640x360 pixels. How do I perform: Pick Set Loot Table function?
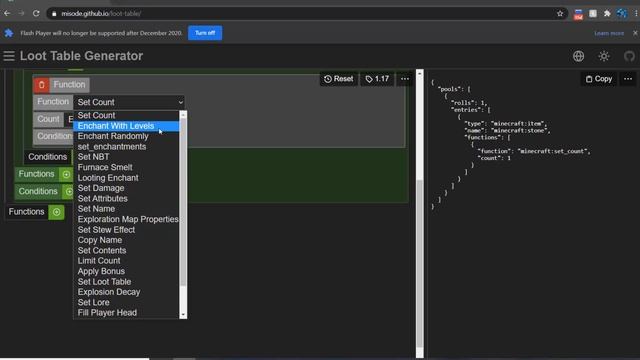[x=126, y=282]
